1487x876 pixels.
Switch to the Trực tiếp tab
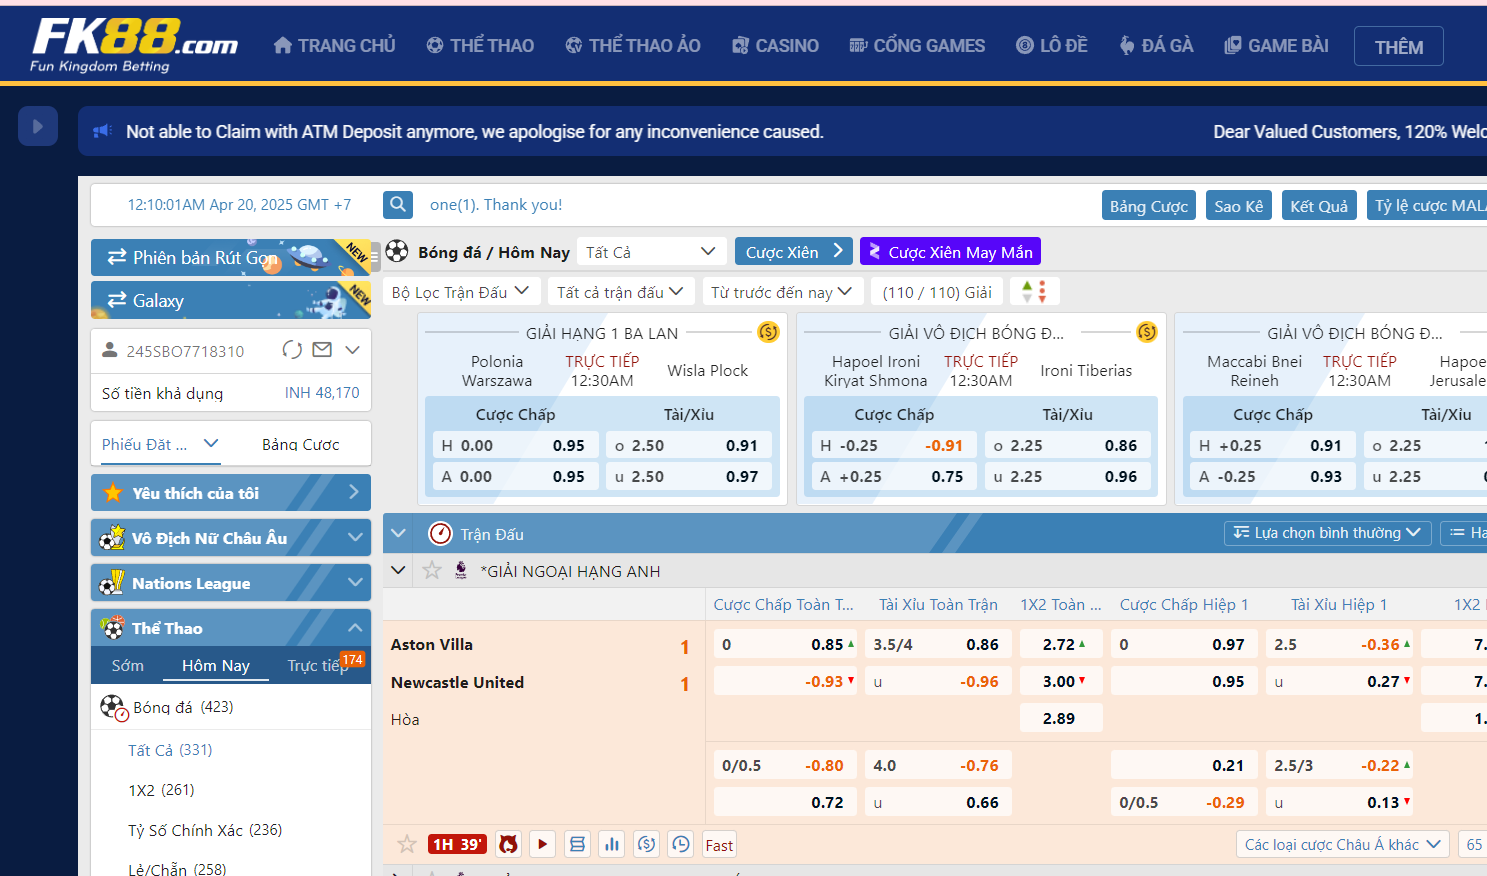point(317,665)
